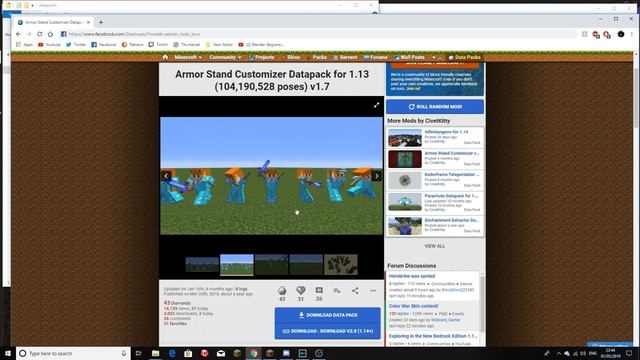The image size is (640, 360).
Task: Open the Patreon bookmark
Action: click(x=133, y=44)
